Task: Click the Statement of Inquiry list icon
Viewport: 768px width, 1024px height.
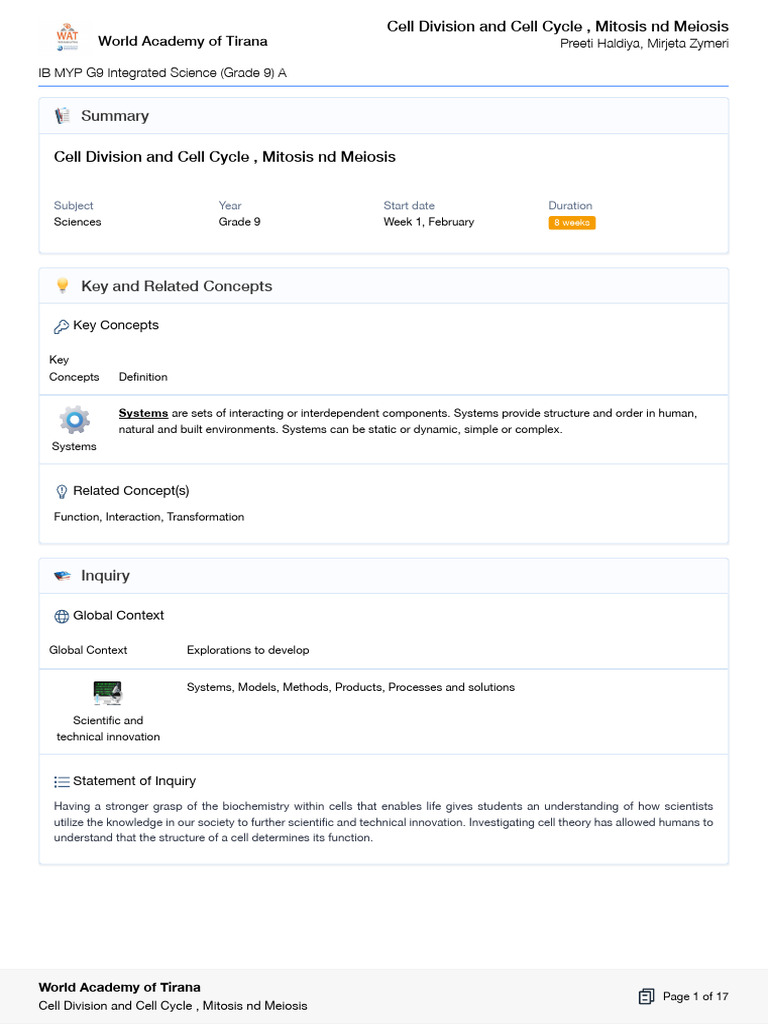Action: tap(61, 782)
